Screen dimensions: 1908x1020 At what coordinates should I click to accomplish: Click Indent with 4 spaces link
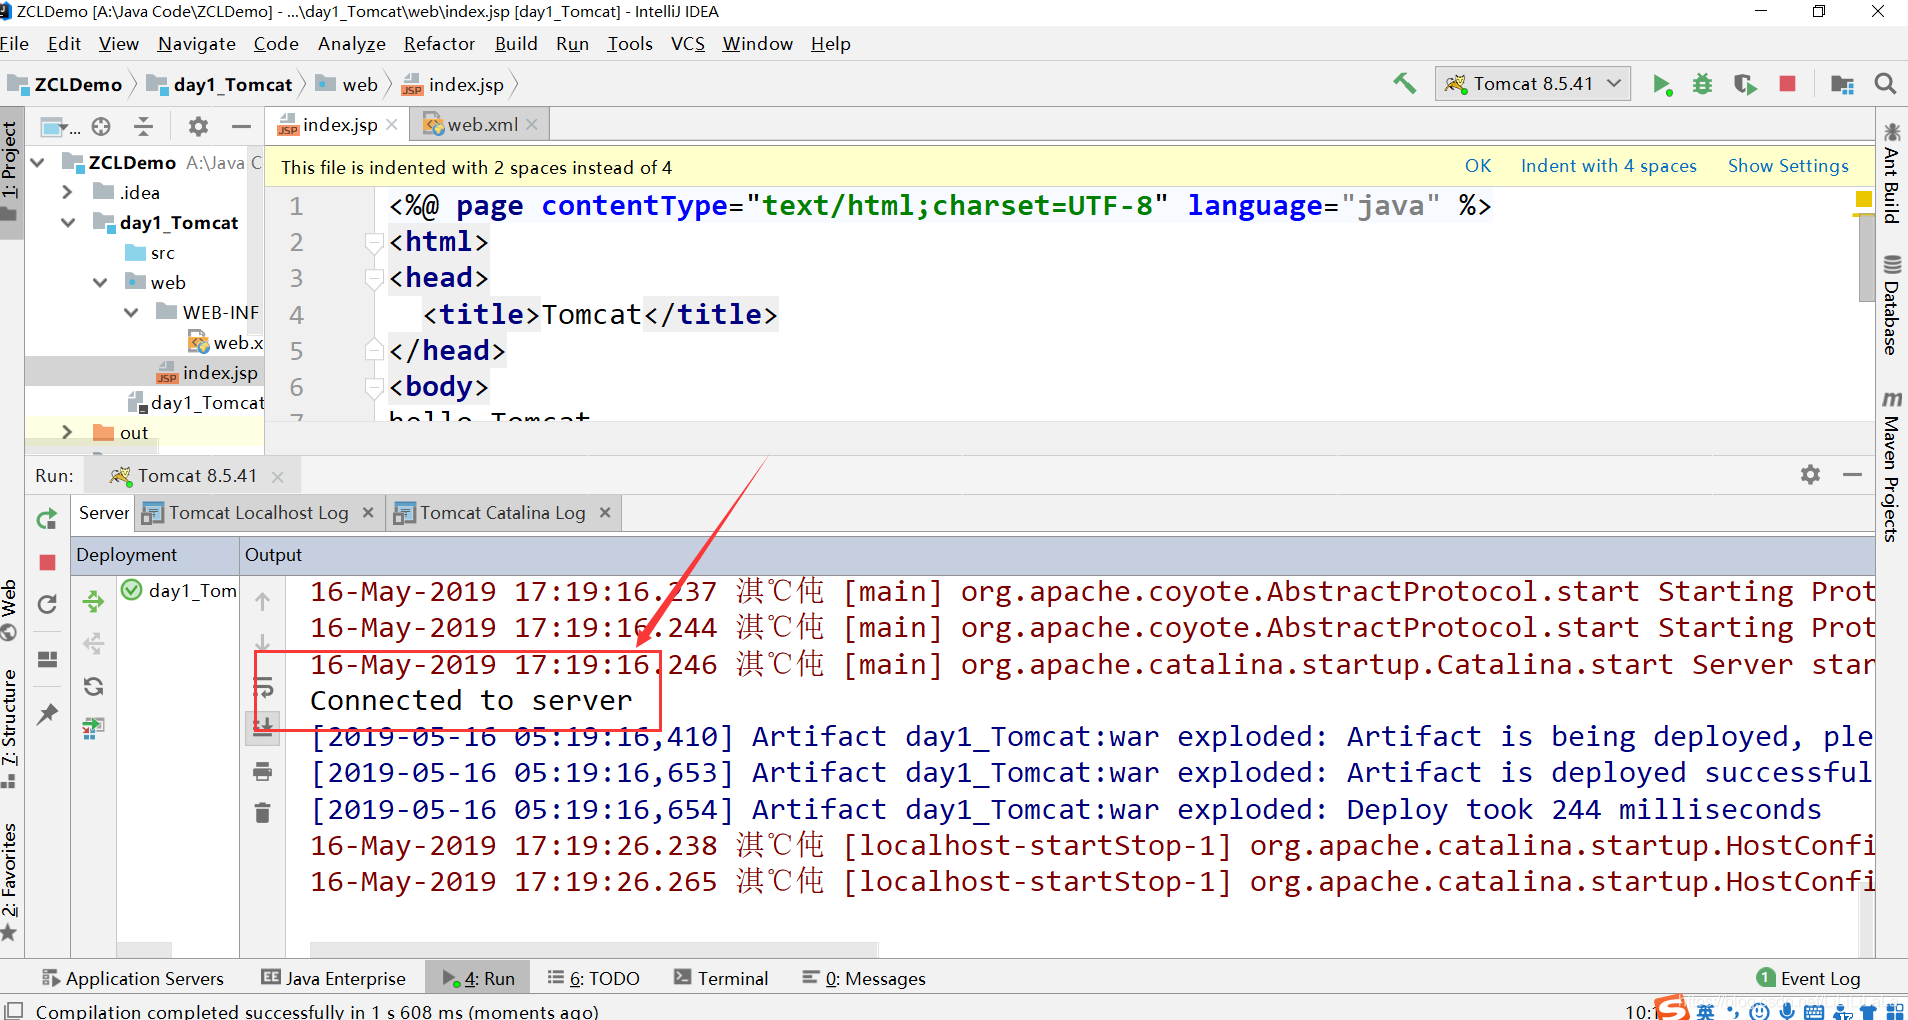pos(1609,166)
